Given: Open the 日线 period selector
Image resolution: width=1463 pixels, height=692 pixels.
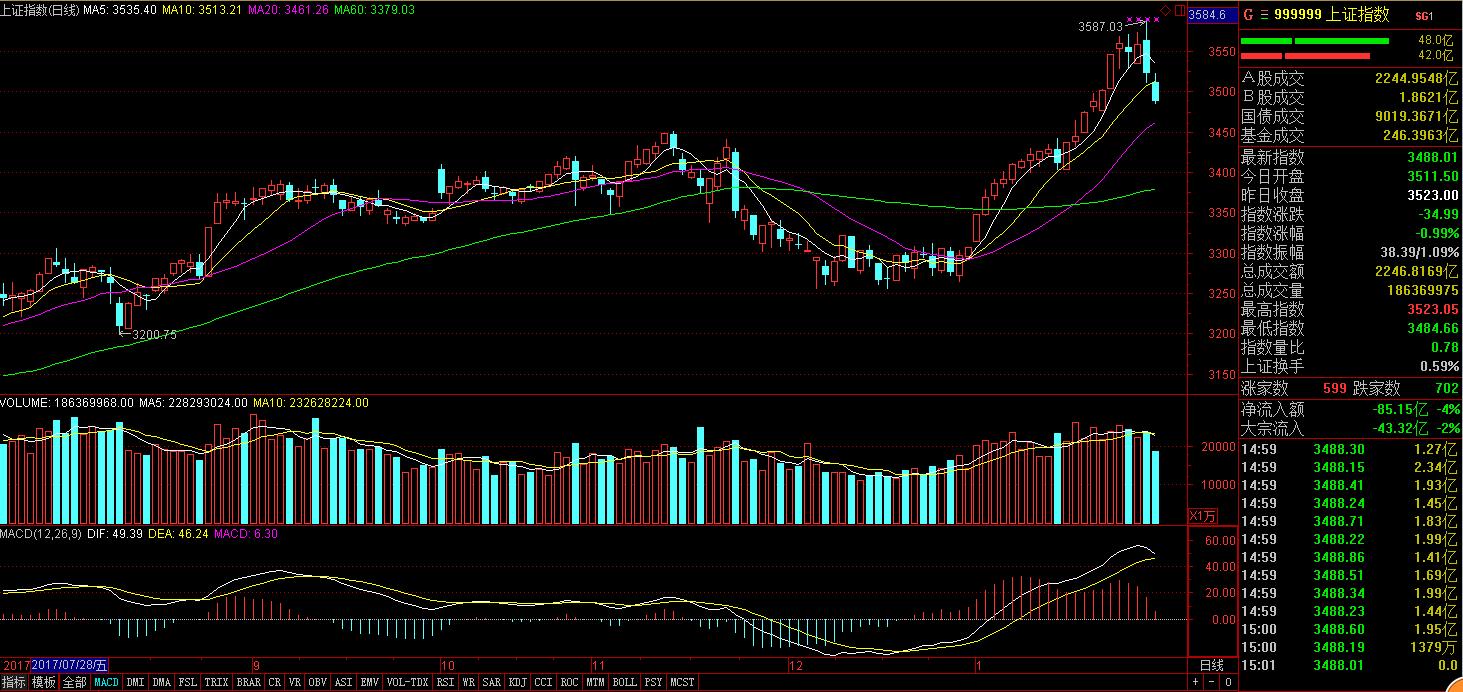Looking at the screenshot, I should [x=1211, y=665].
